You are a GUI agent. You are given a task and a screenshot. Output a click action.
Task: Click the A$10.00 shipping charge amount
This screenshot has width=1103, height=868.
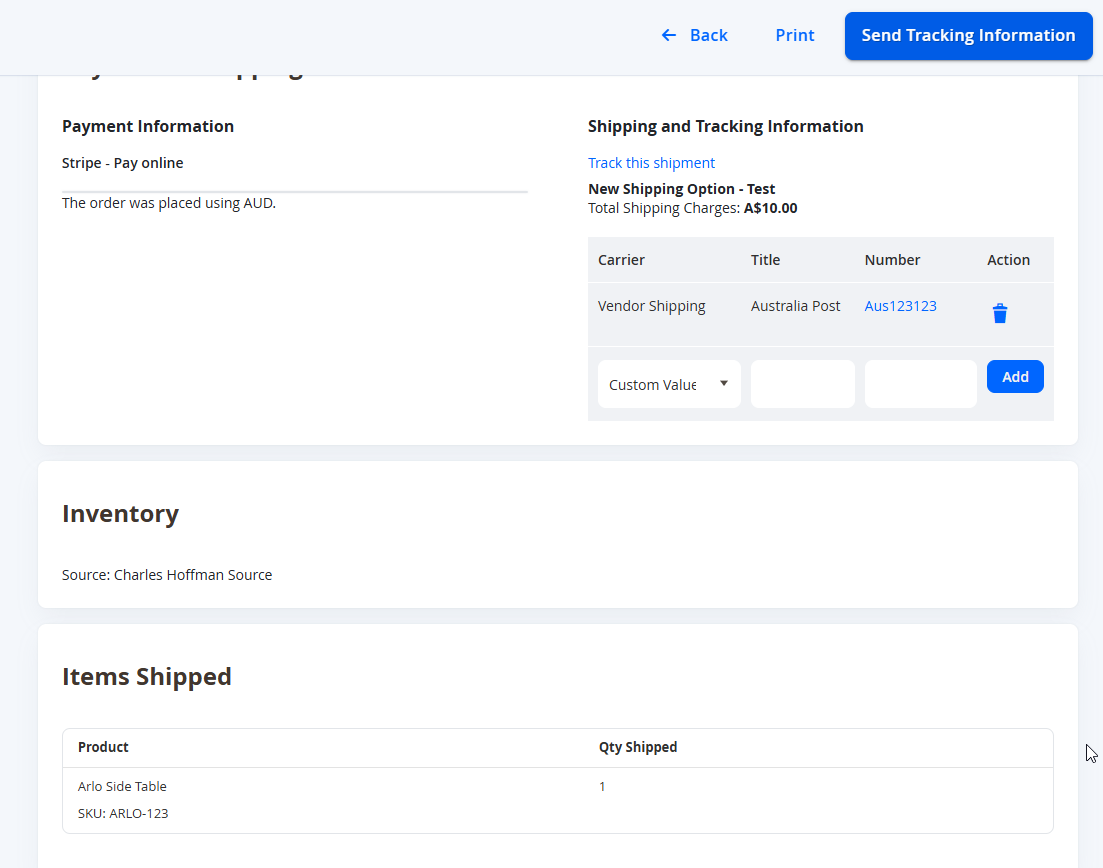point(770,208)
